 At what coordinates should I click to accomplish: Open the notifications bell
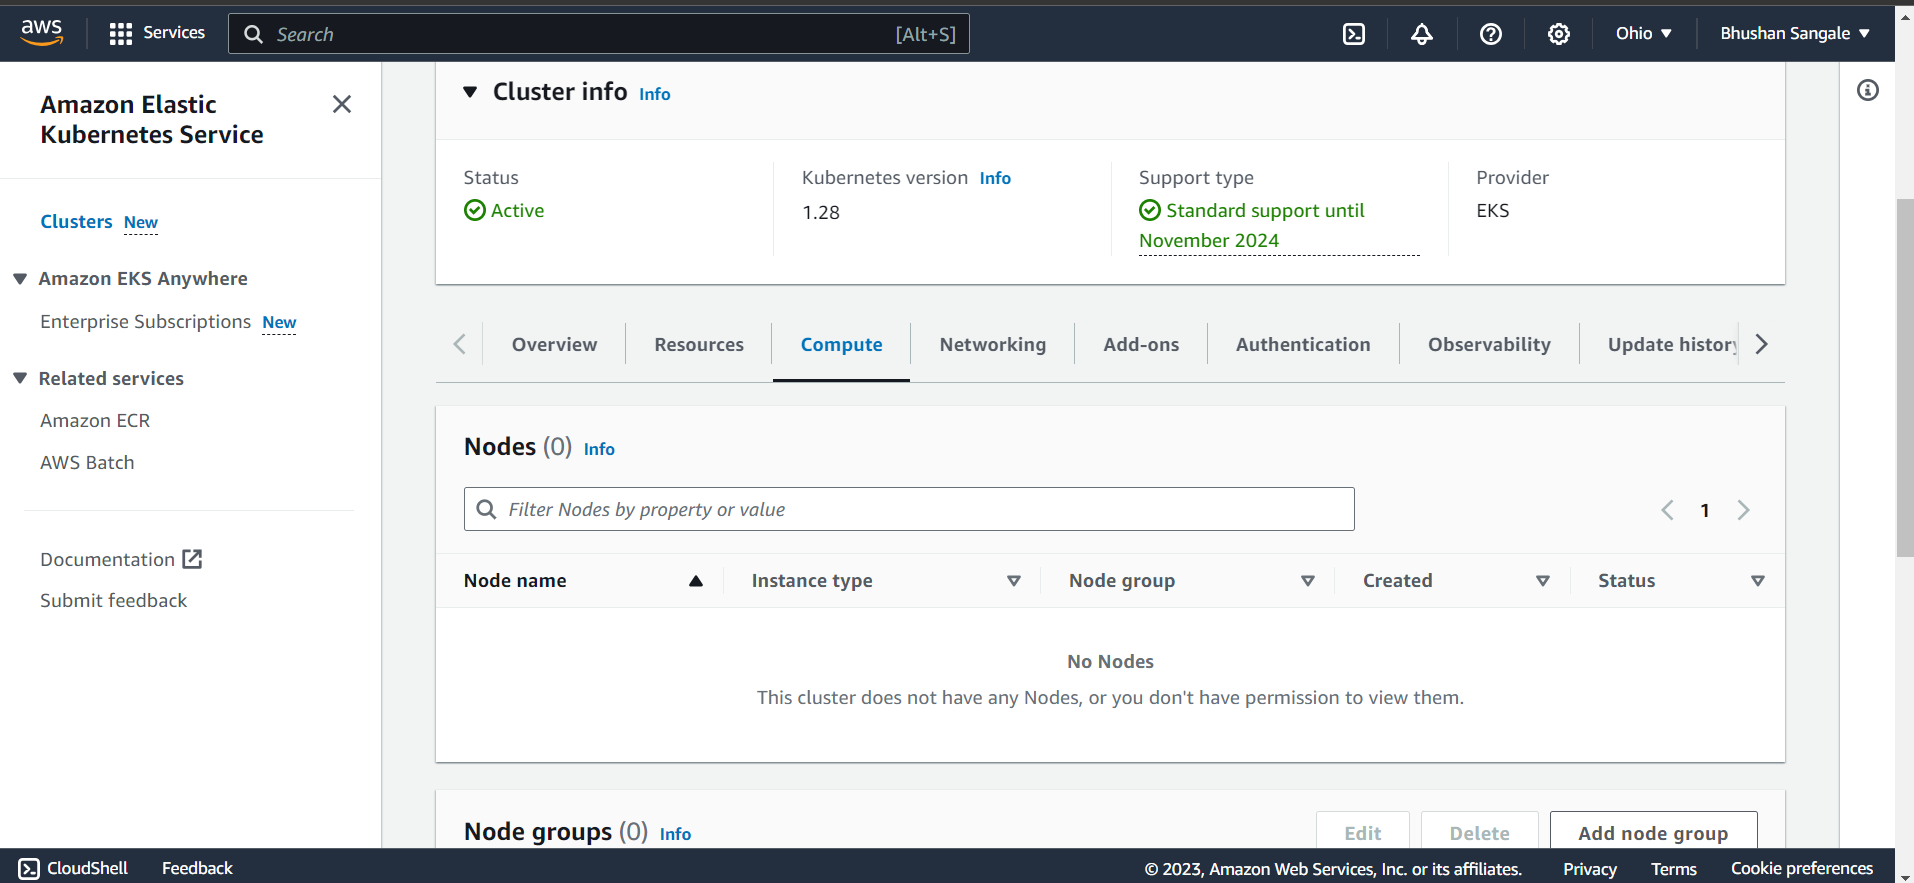(x=1422, y=34)
